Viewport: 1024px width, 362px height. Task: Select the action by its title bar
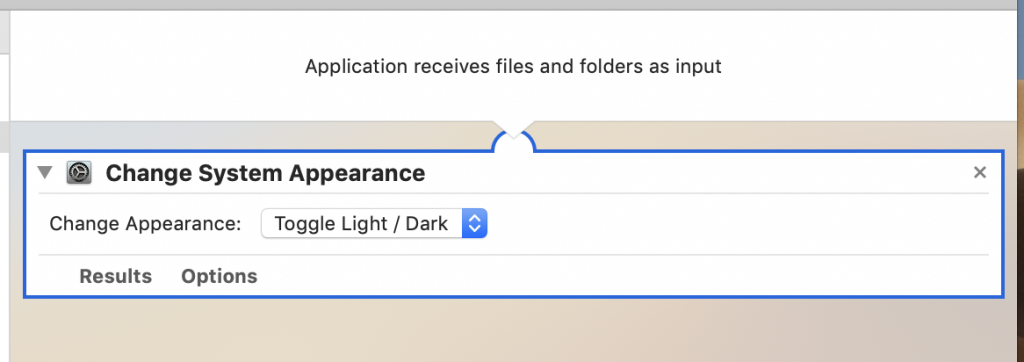pos(513,173)
